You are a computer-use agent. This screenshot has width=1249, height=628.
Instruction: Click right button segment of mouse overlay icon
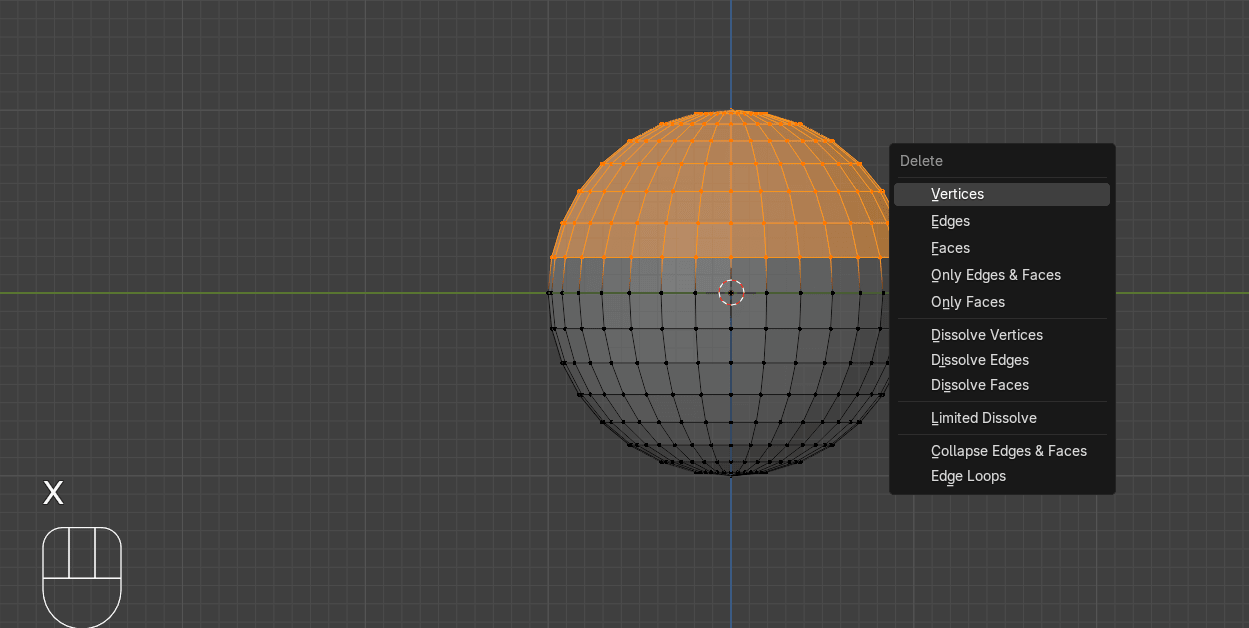108,553
